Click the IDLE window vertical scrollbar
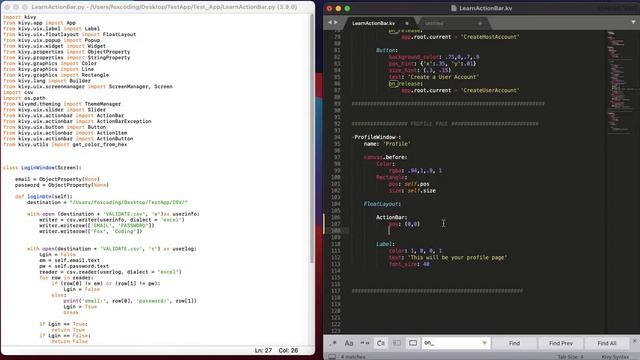Screen dimensions: 640x360 pos(312,139)
